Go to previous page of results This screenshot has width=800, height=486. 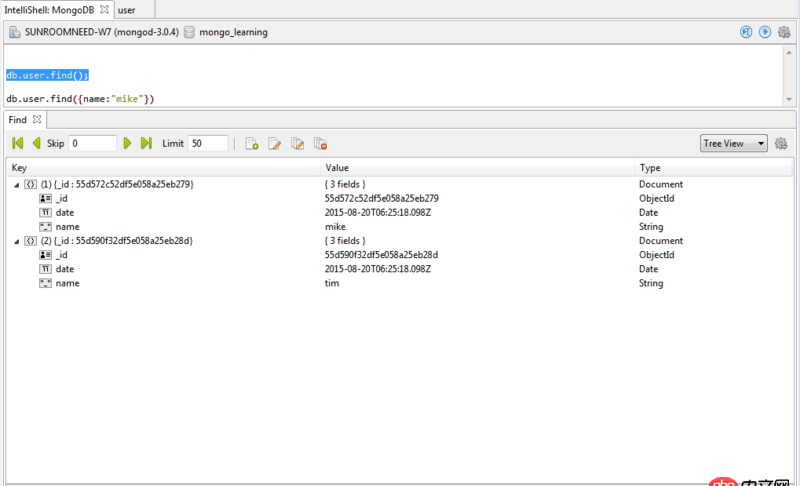(x=36, y=143)
